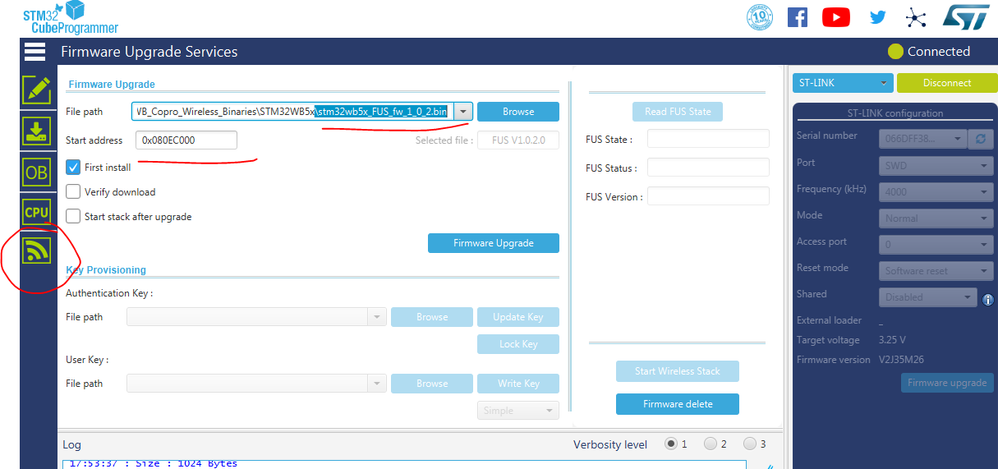
Task: Open the YouTube link icon
Action: tap(836, 17)
